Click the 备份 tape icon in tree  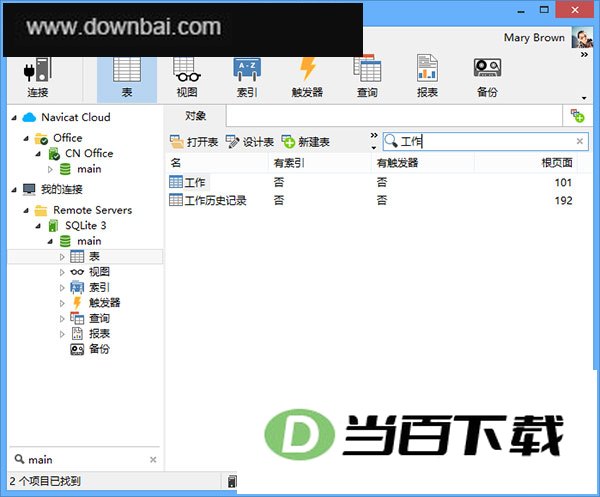[x=77, y=349]
